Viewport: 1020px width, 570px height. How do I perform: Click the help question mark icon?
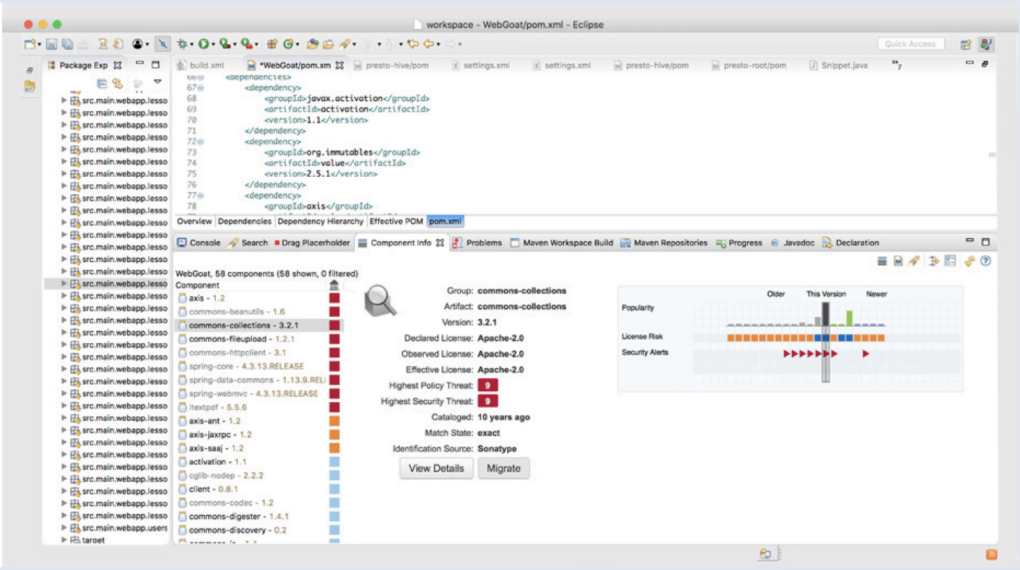[986, 261]
